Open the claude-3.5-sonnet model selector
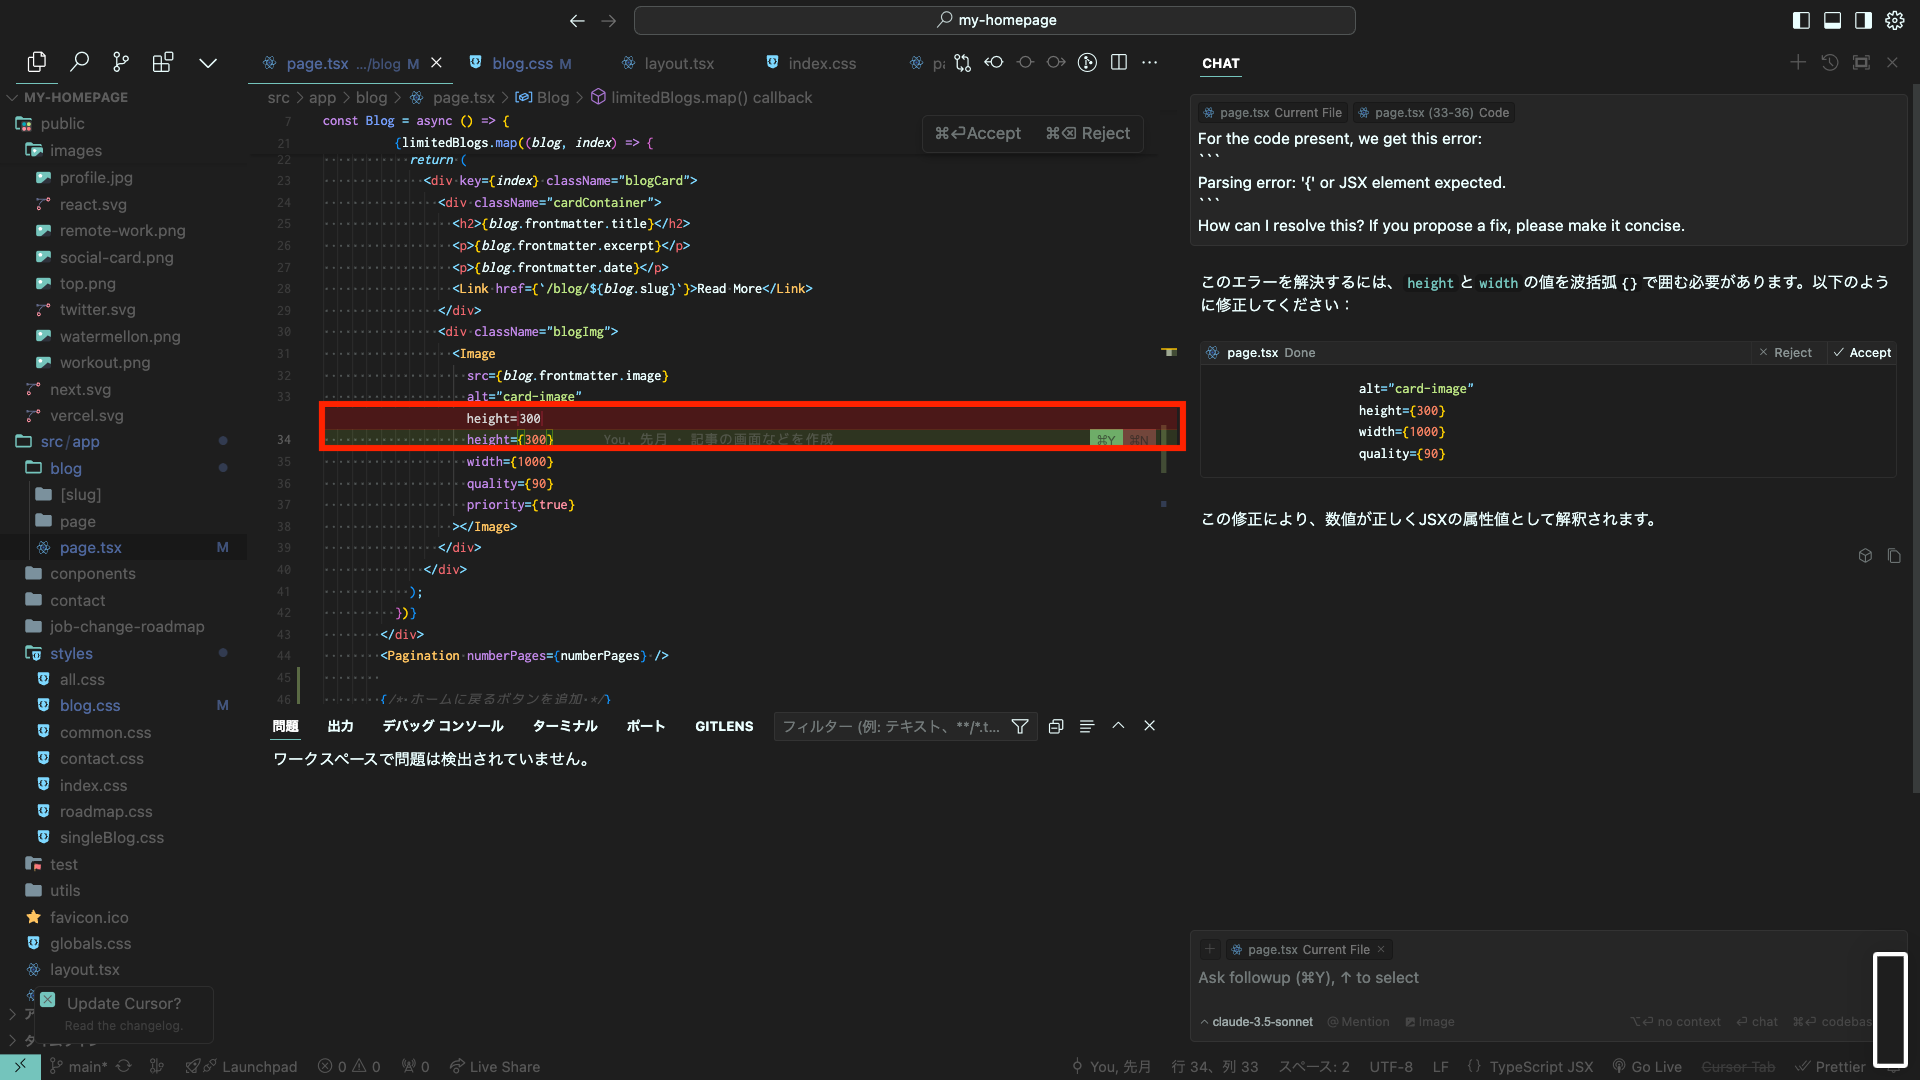The image size is (1920, 1080). click(x=1257, y=1022)
